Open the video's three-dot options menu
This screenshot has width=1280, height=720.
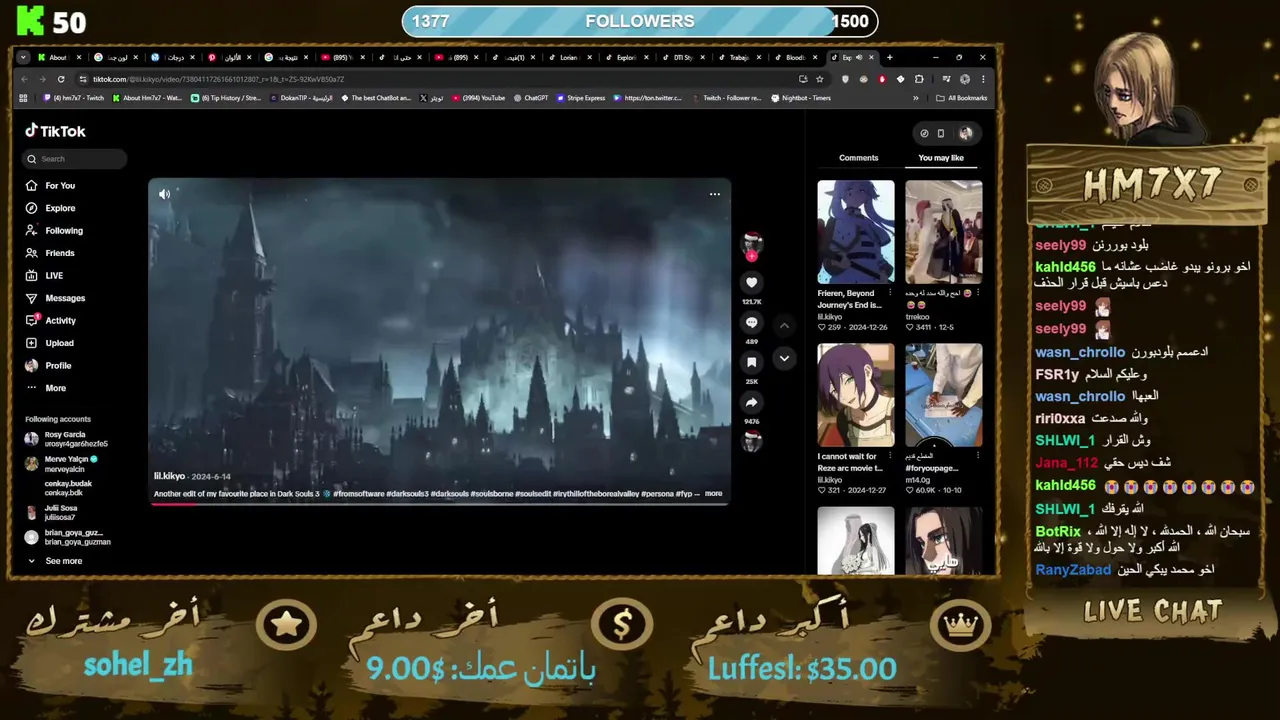(x=714, y=194)
